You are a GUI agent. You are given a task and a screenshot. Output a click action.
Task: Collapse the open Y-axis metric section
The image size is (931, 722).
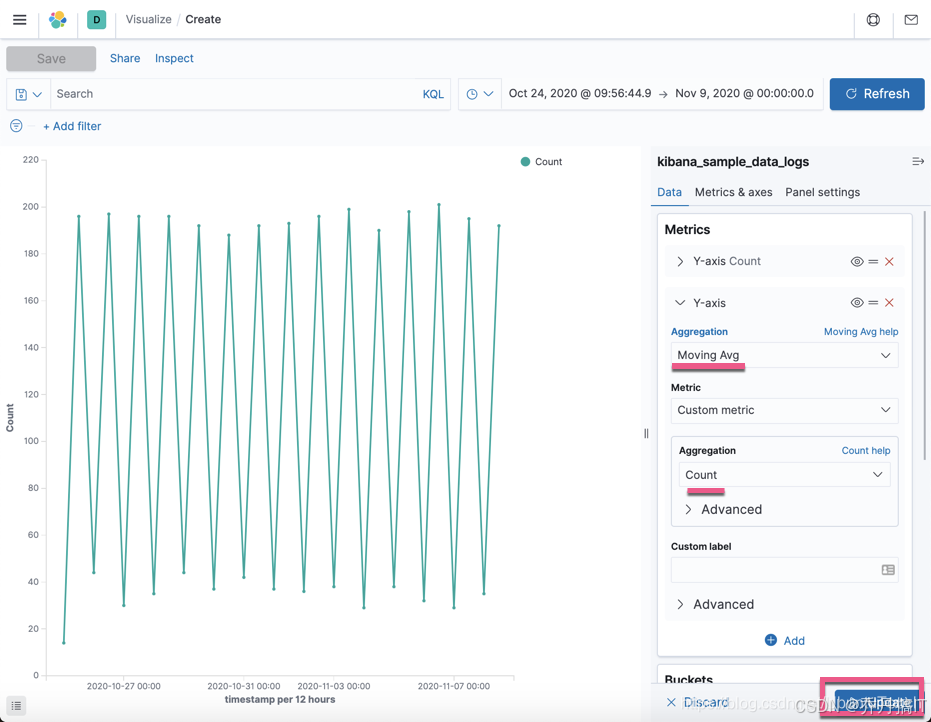click(x=680, y=303)
